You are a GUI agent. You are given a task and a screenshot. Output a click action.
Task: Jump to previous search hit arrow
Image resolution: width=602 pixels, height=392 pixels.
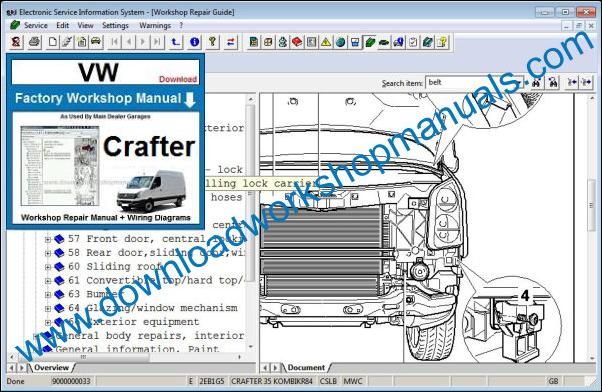572,82
